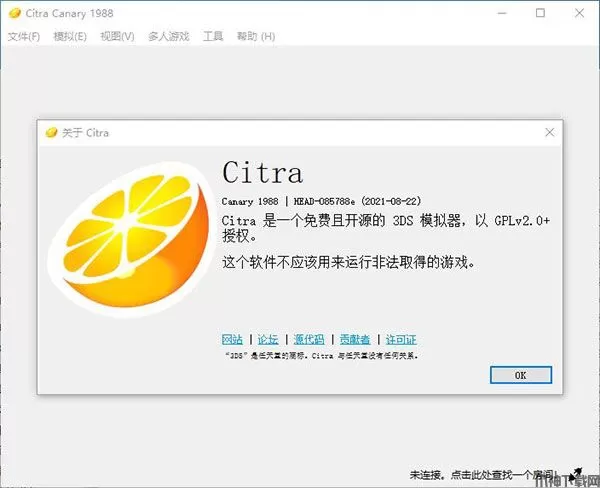
Task: Click the Citra icon in About dialog title
Action: tap(51, 133)
